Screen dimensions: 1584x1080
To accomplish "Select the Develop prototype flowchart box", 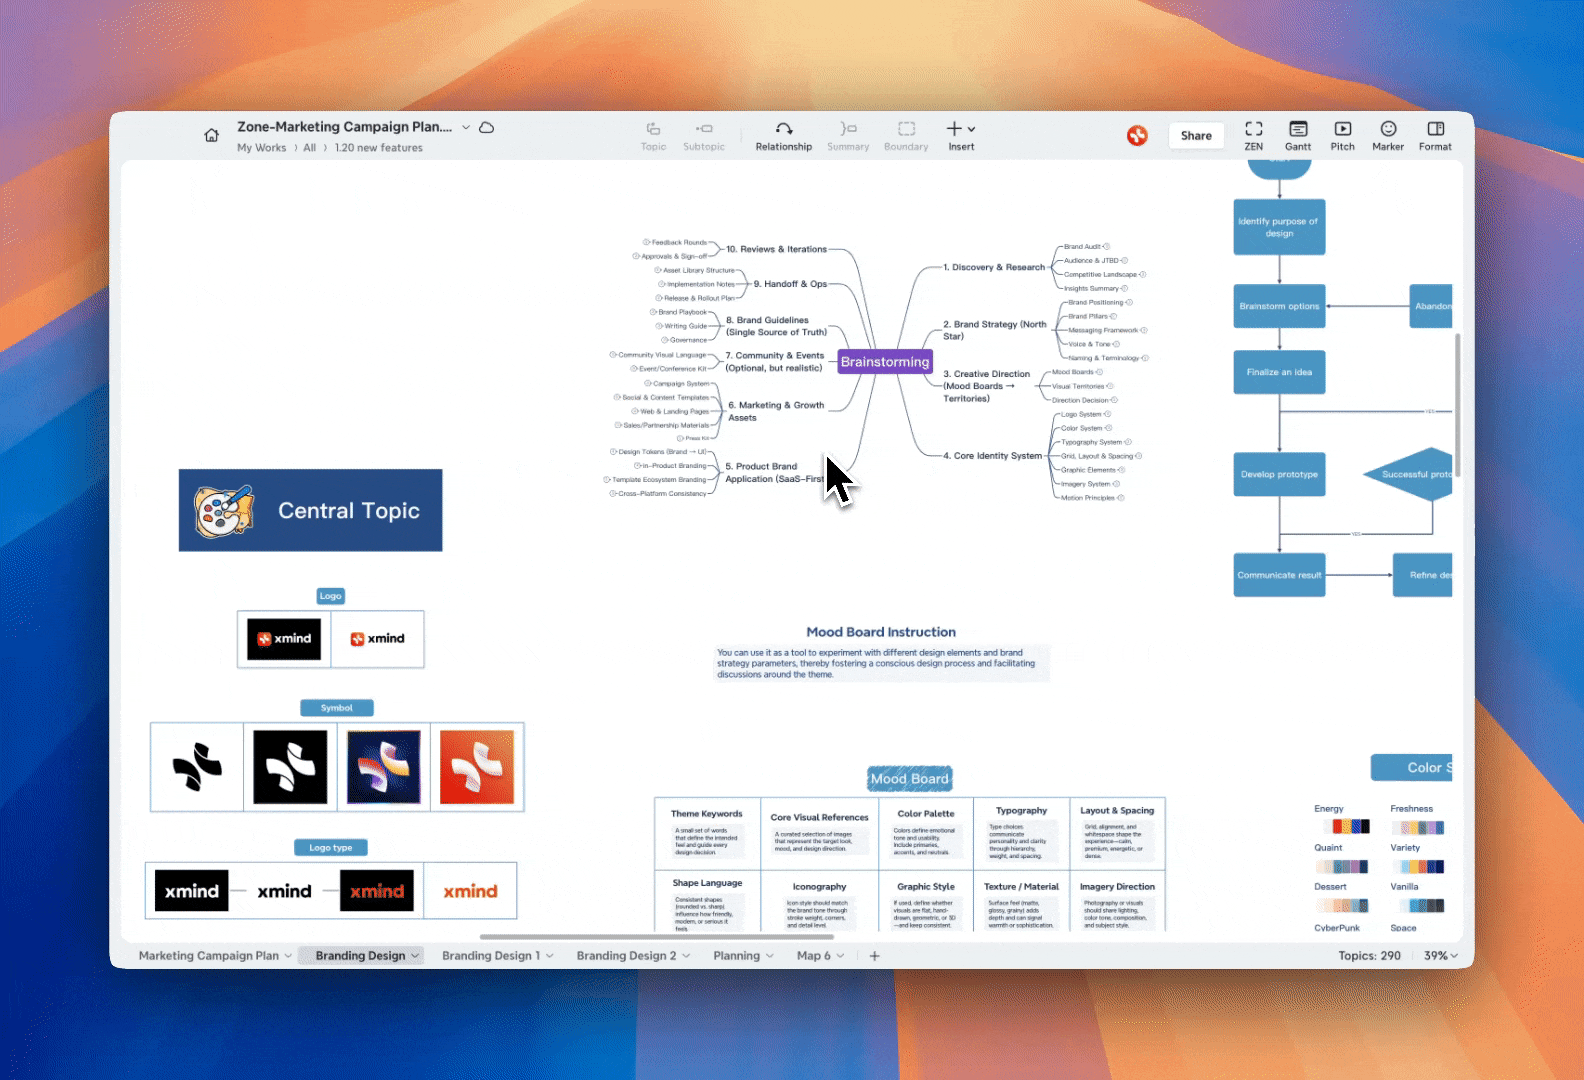I will pos(1279,474).
